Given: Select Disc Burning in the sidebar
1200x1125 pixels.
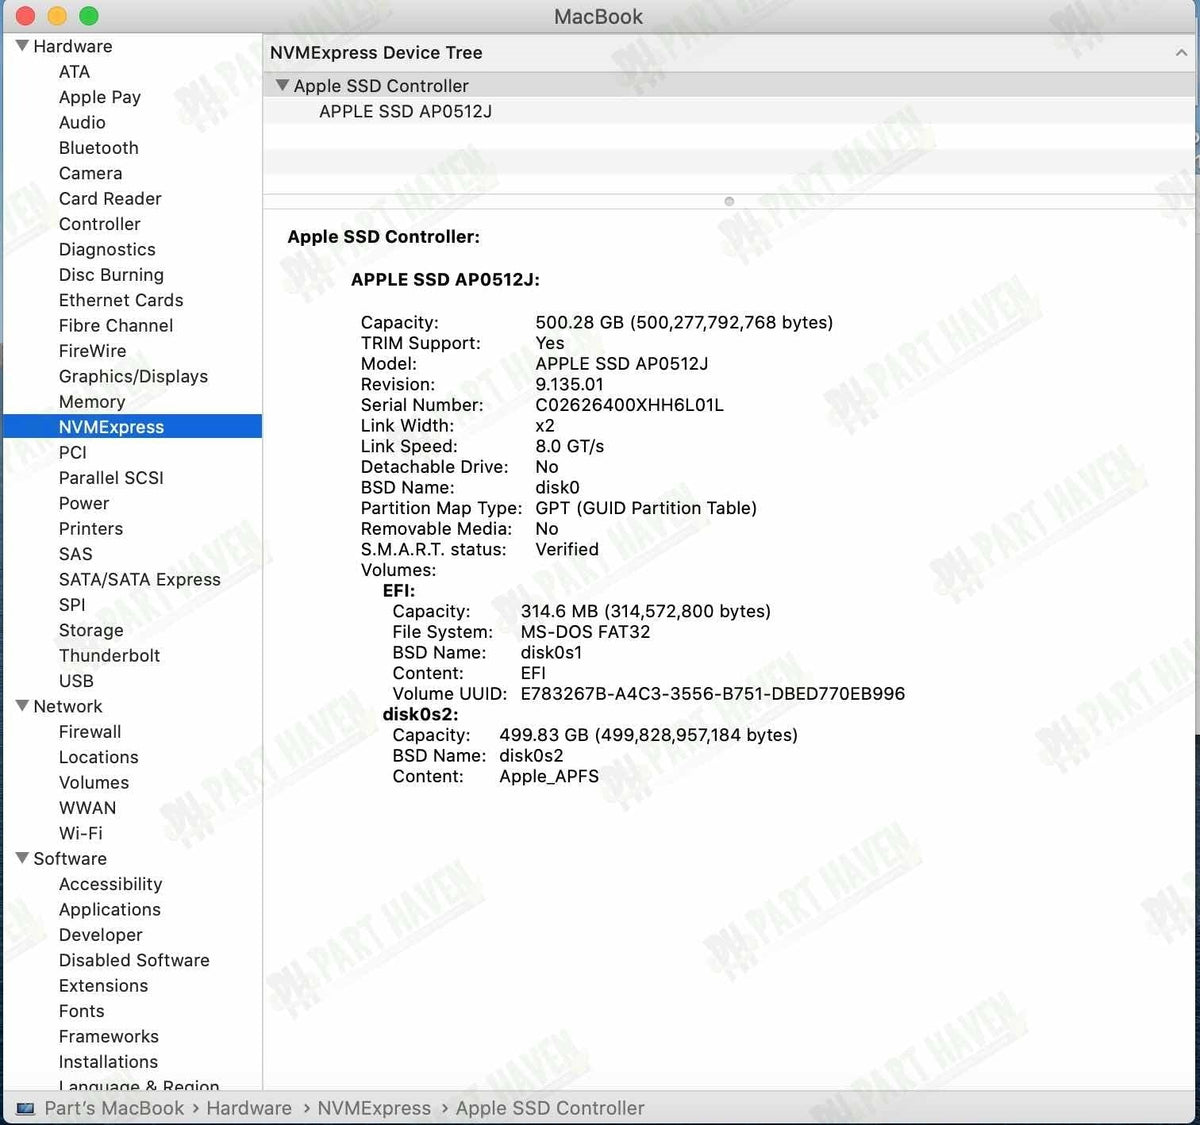Looking at the screenshot, I should (x=111, y=275).
